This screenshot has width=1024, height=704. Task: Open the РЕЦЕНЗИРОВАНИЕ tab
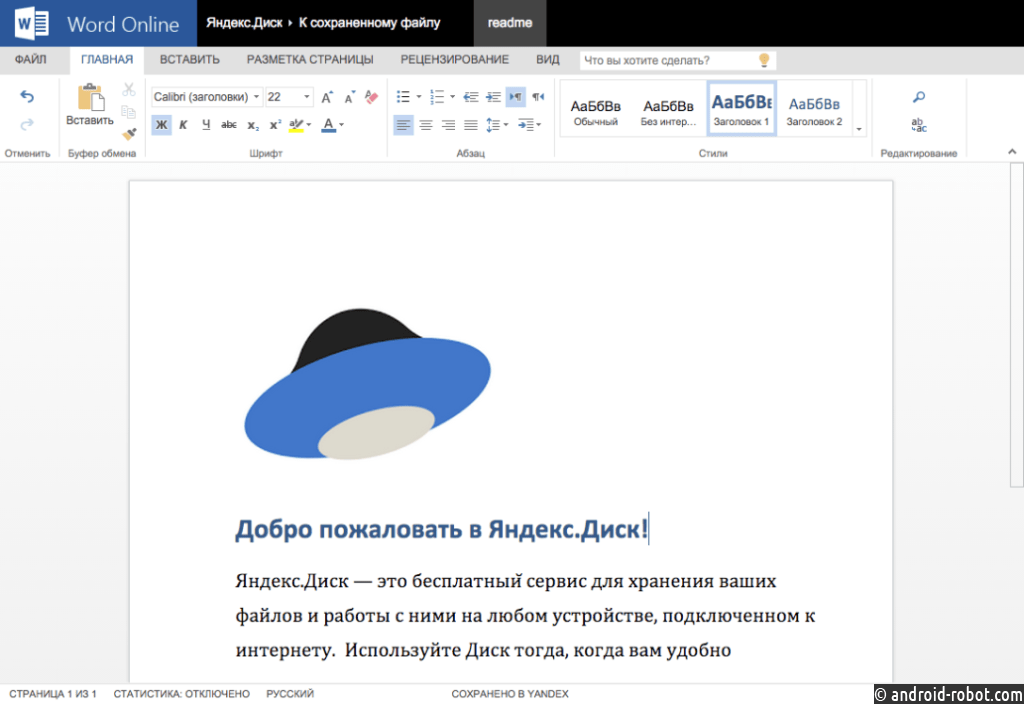[x=455, y=59]
